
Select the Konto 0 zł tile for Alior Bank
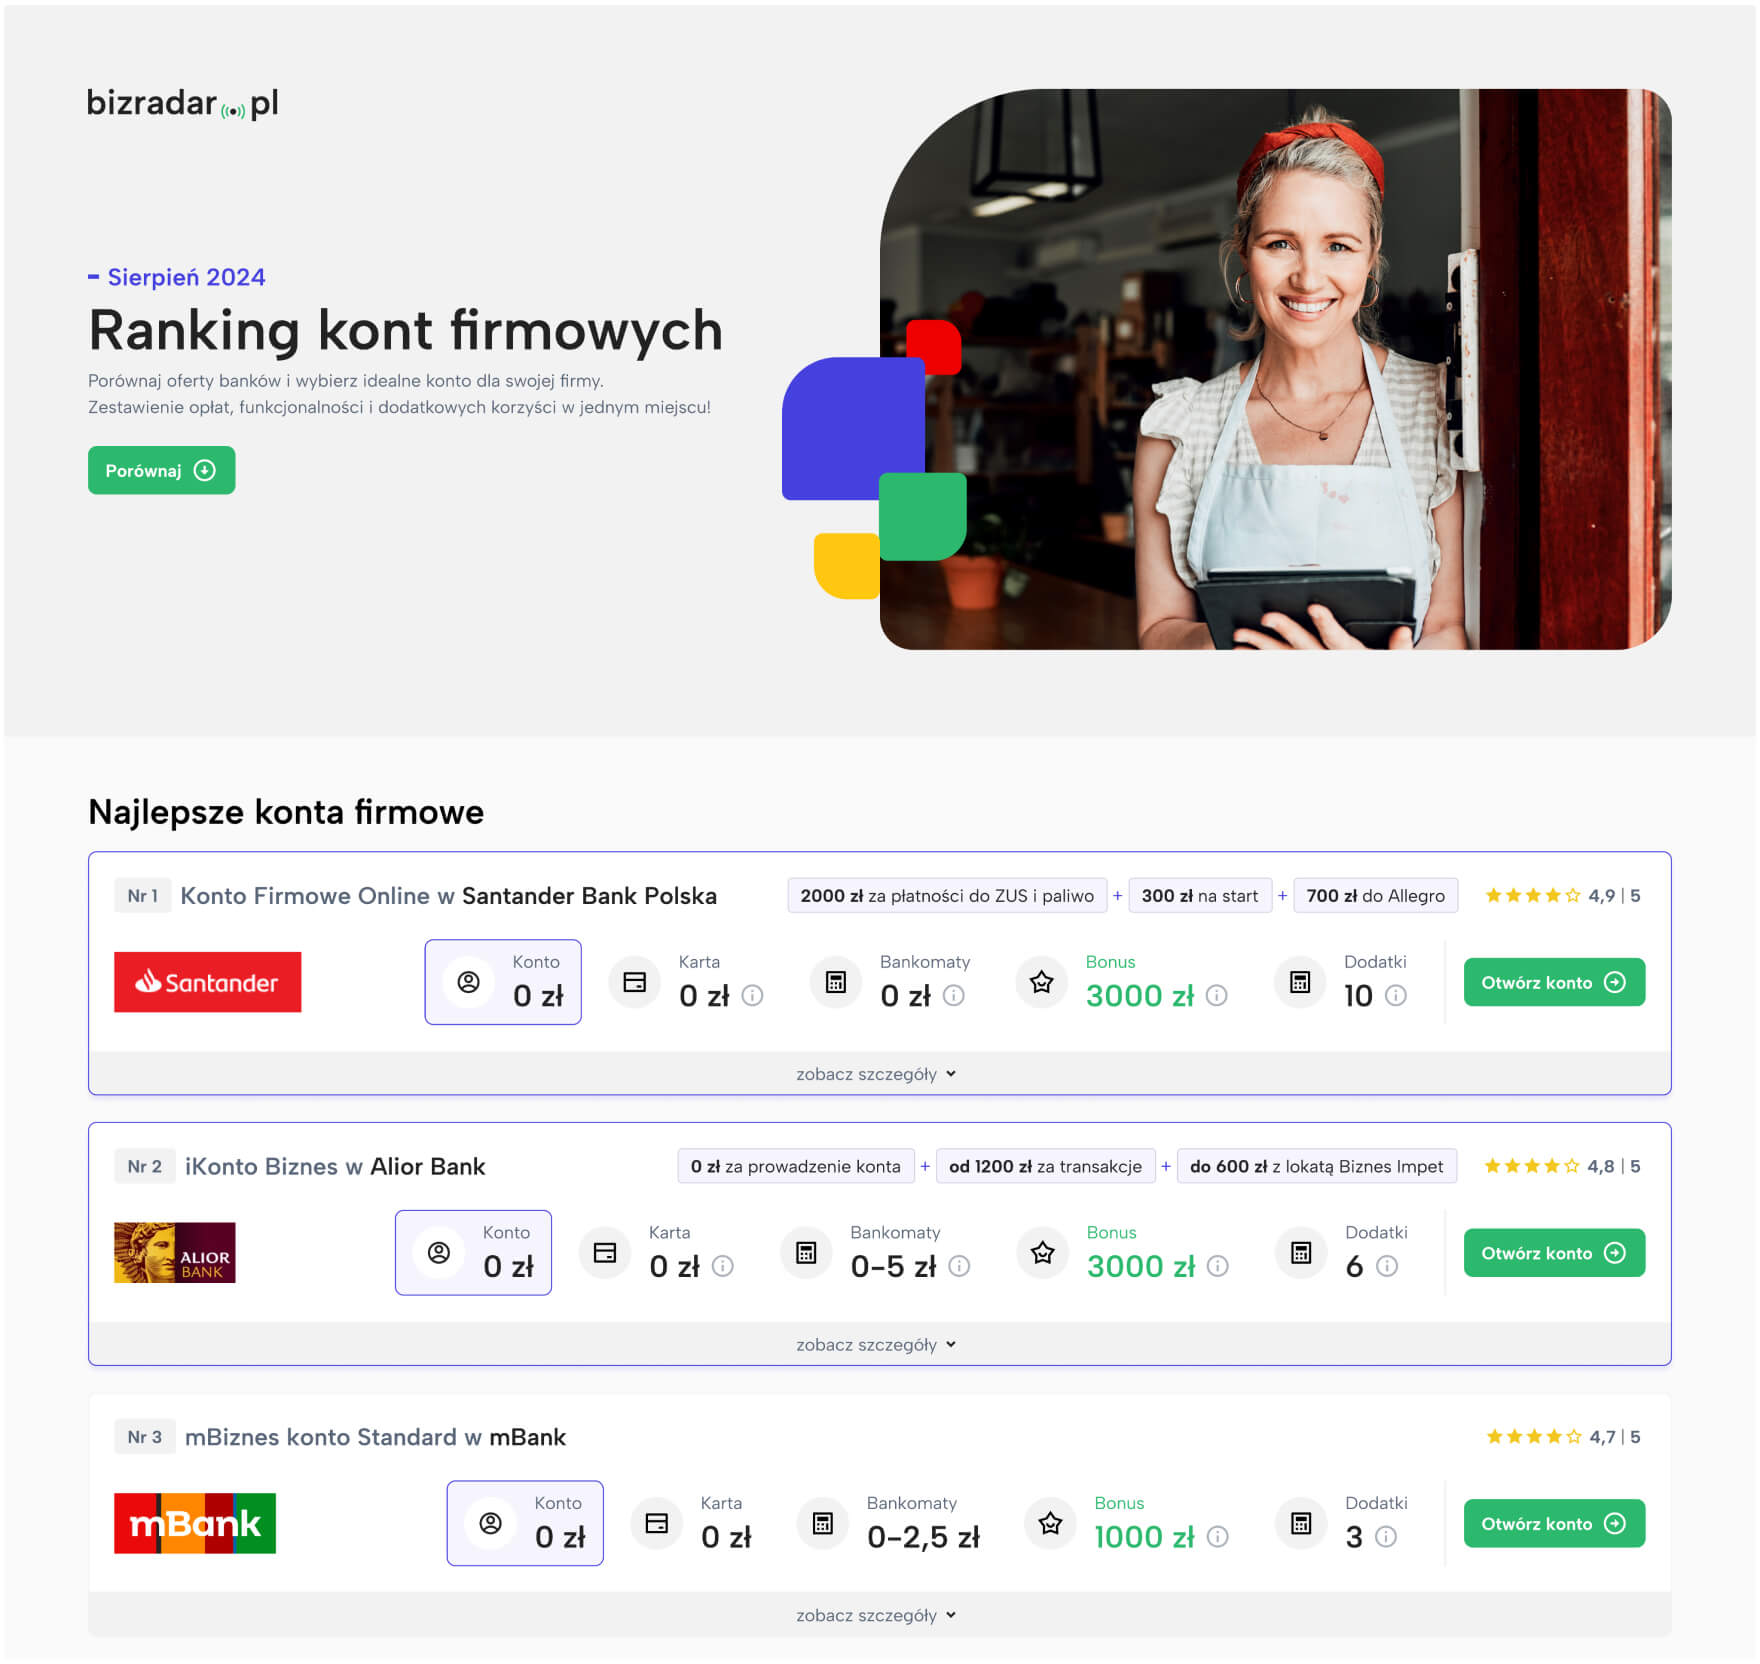click(x=474, y=1253)
